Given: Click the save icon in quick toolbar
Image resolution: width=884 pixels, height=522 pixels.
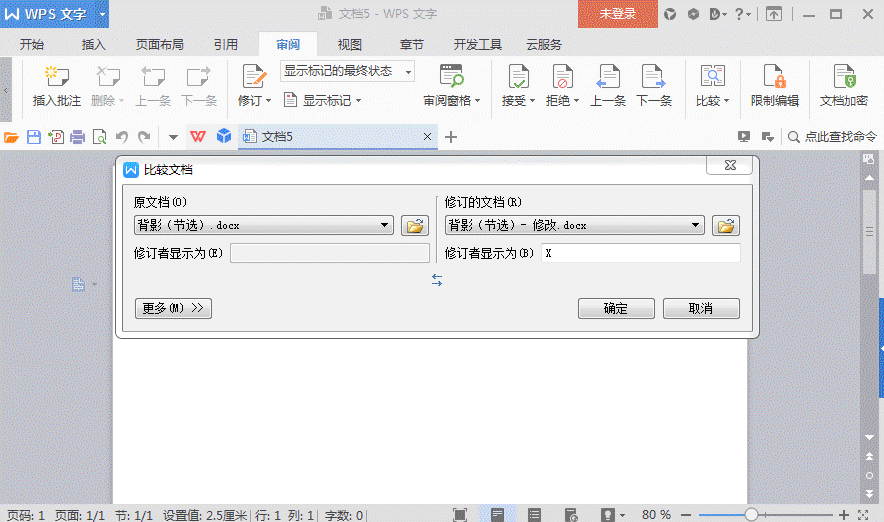Looking at the screenshot, I should (34, 137).
